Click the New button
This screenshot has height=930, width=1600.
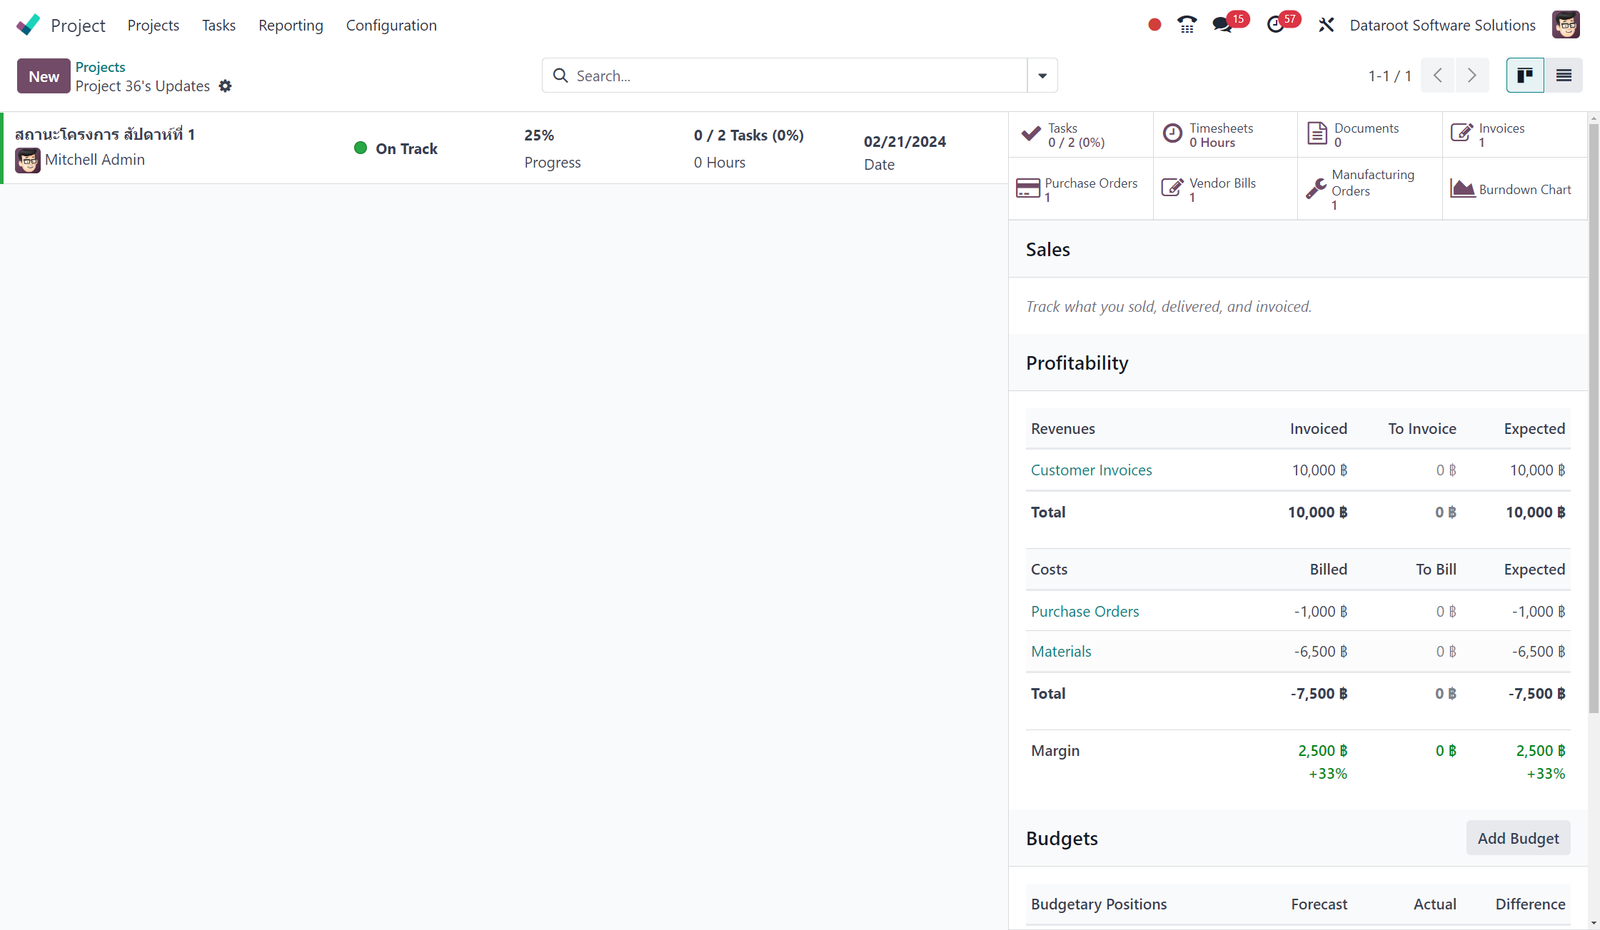click(x=43, y=76)
